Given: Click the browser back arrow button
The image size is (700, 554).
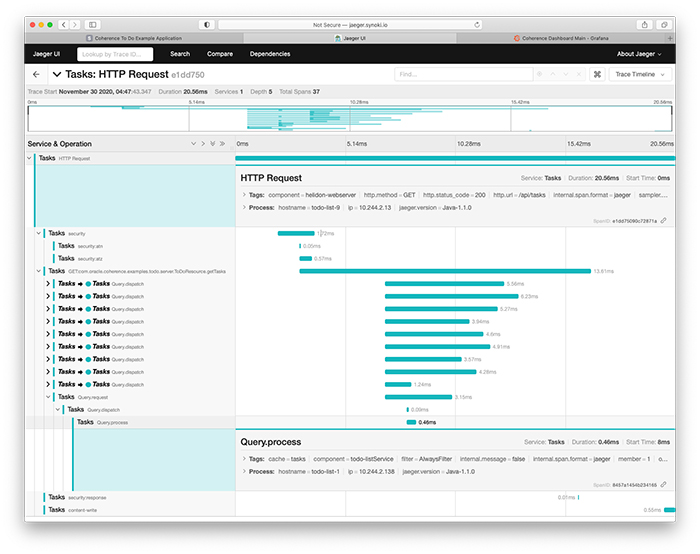Looking at the screenshot, I should (x=64, y=25).
